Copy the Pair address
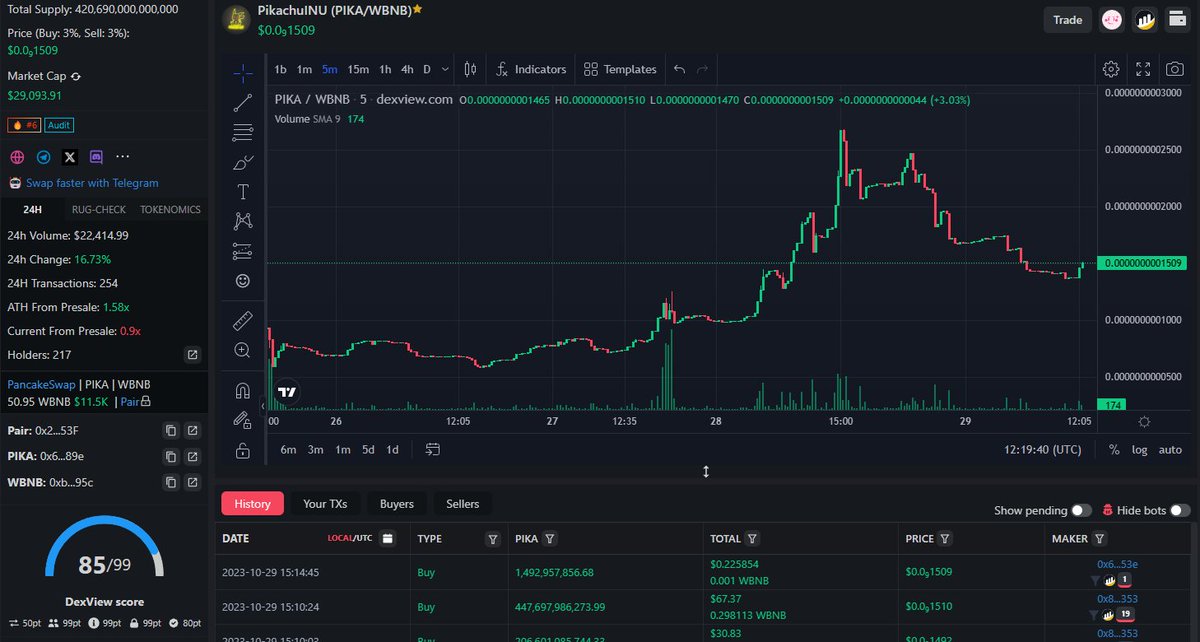The image size is (1200, 642). pyautogui.click(x=171, y=430)
